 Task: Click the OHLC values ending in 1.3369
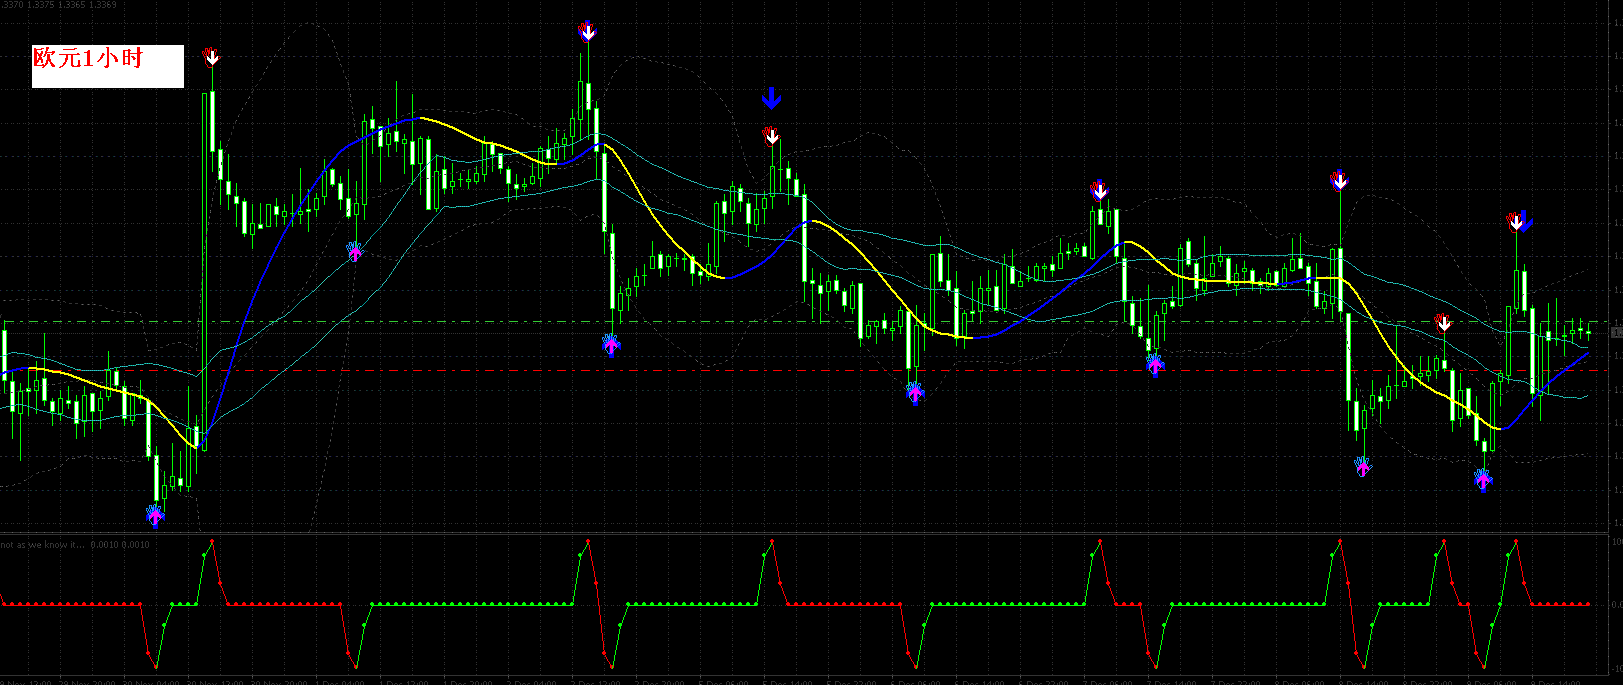coord(58,5)
